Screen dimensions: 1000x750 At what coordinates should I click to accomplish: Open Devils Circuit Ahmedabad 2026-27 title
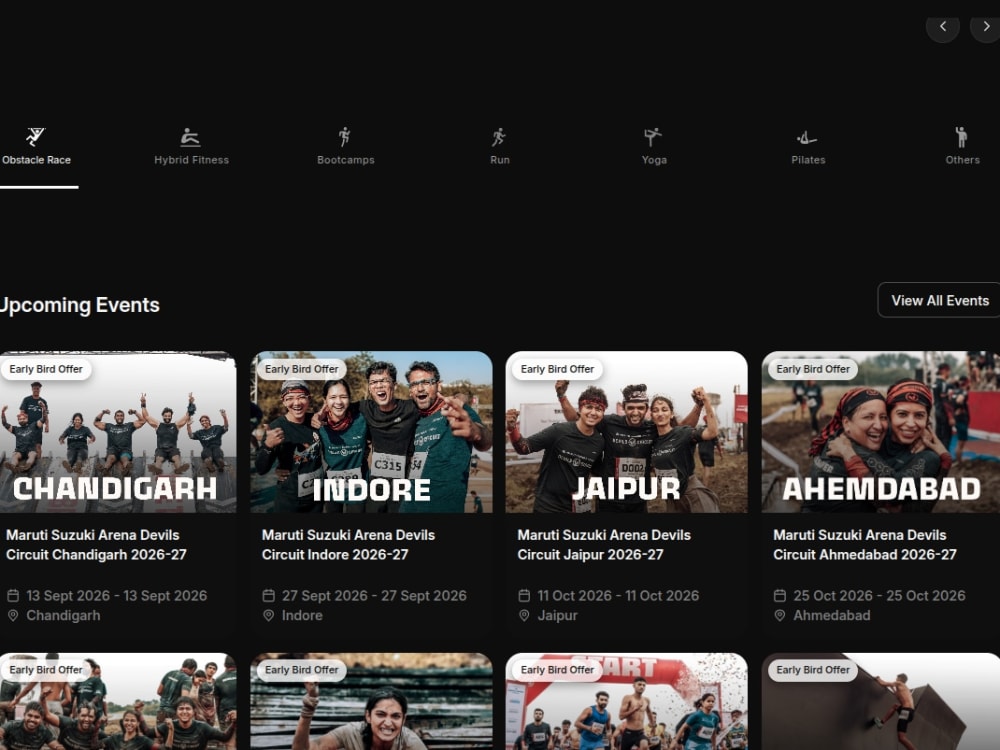coord(865,545)
